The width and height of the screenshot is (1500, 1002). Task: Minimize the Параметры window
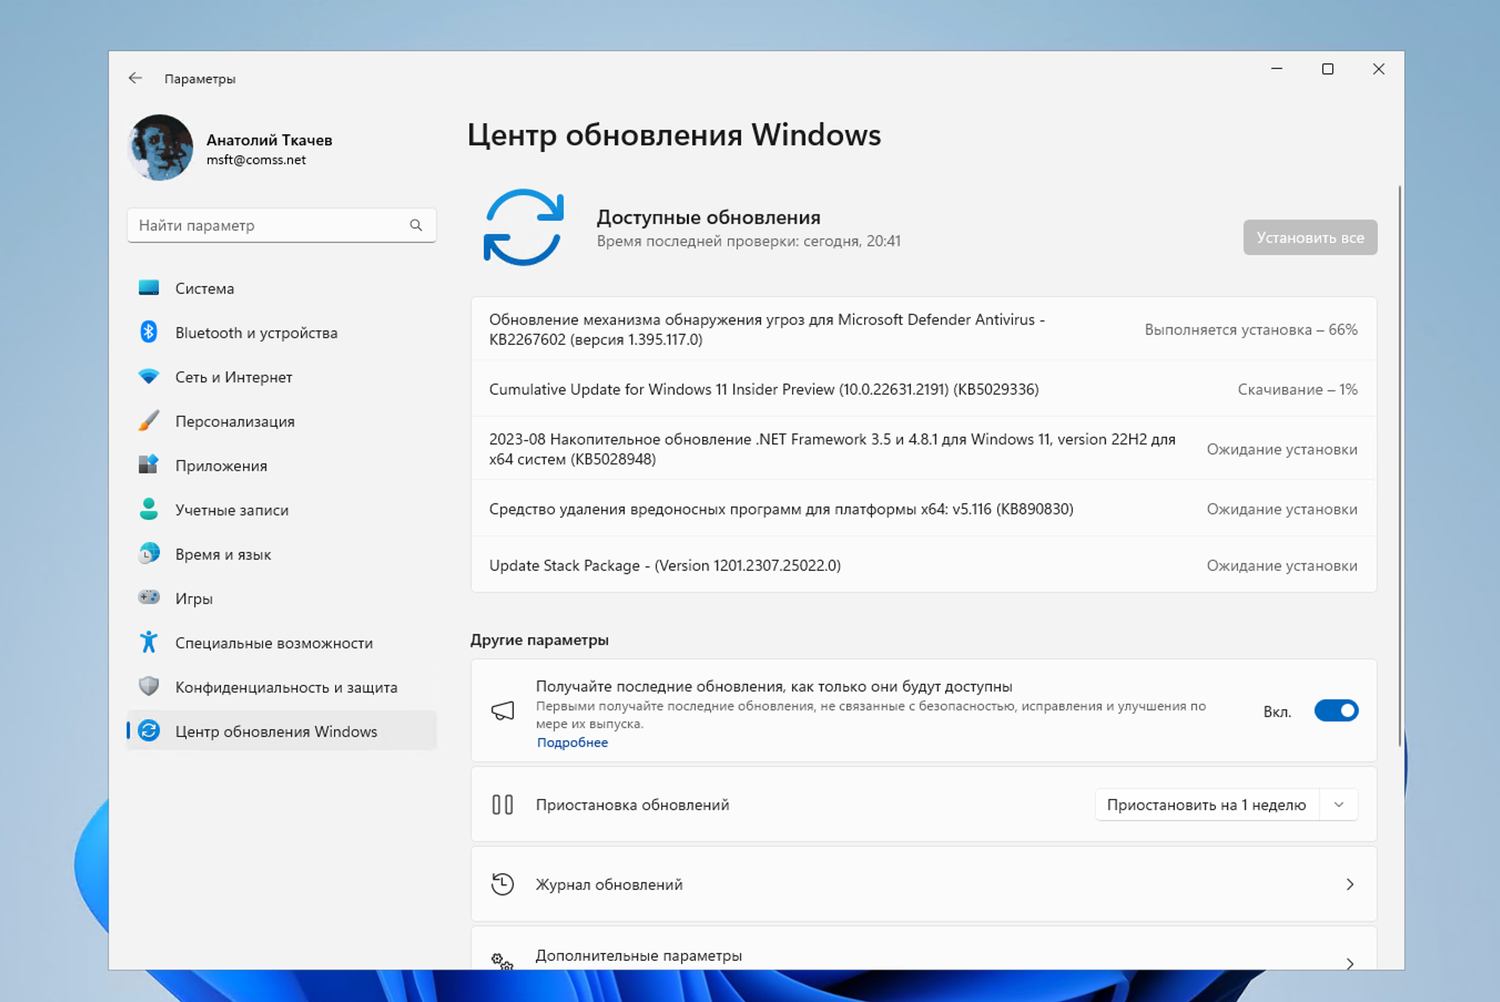(x=1277, y=69)
